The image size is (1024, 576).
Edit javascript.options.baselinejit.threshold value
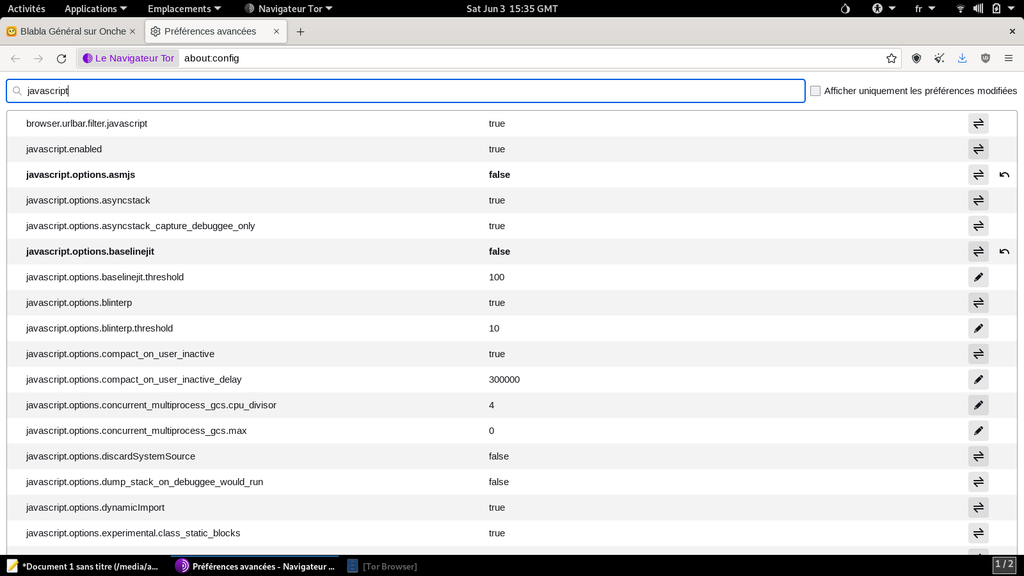[x=978, y=277]
